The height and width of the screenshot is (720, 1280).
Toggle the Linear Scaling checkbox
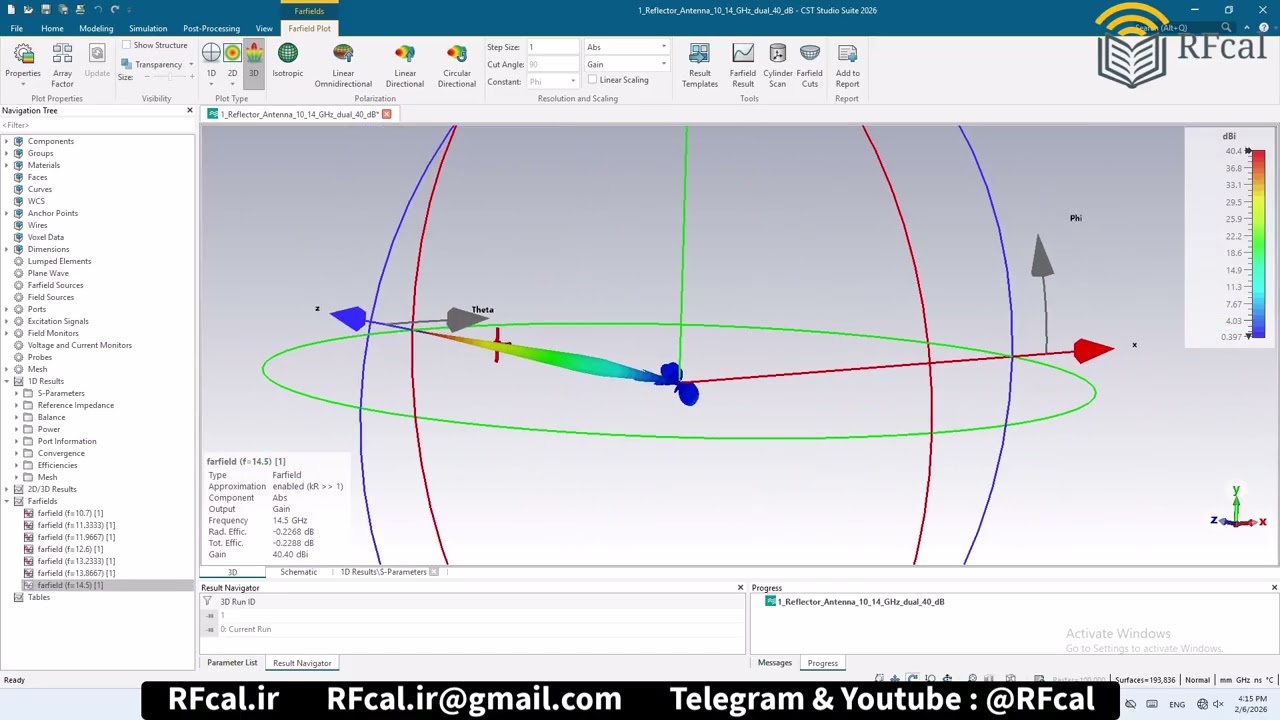(x=592, y=80)
